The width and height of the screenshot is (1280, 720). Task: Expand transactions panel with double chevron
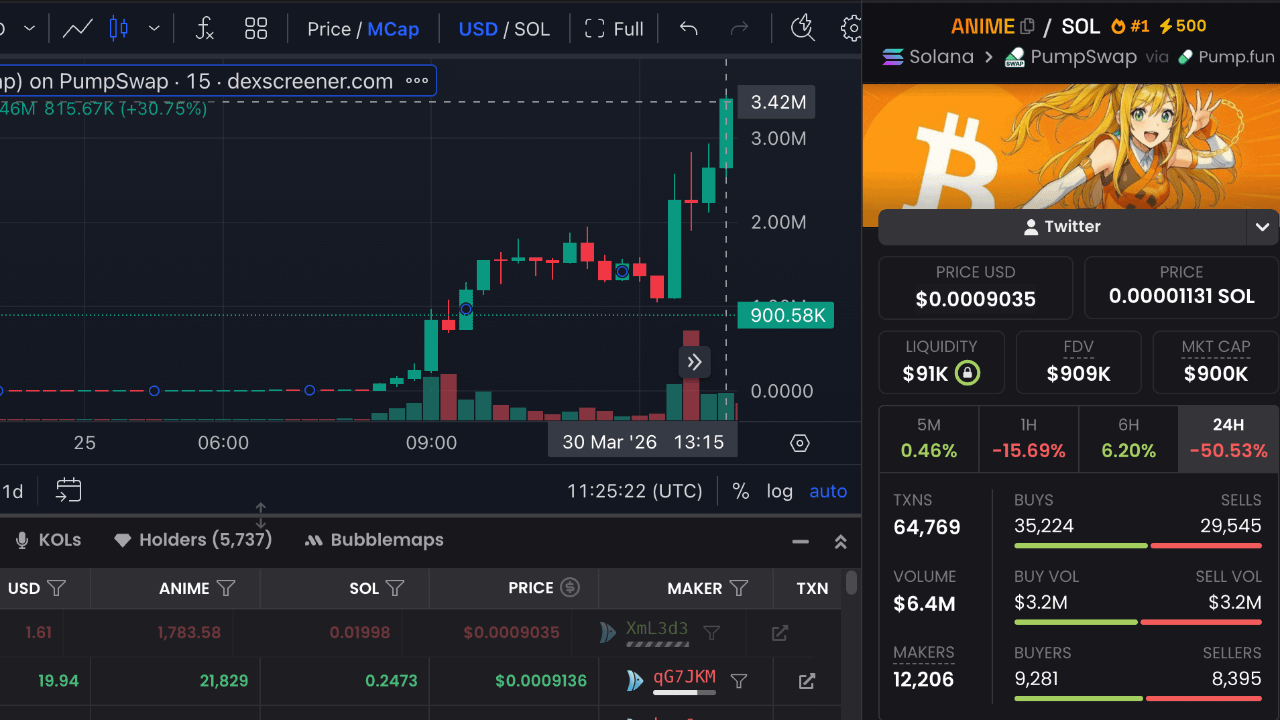tap(841, 541)
